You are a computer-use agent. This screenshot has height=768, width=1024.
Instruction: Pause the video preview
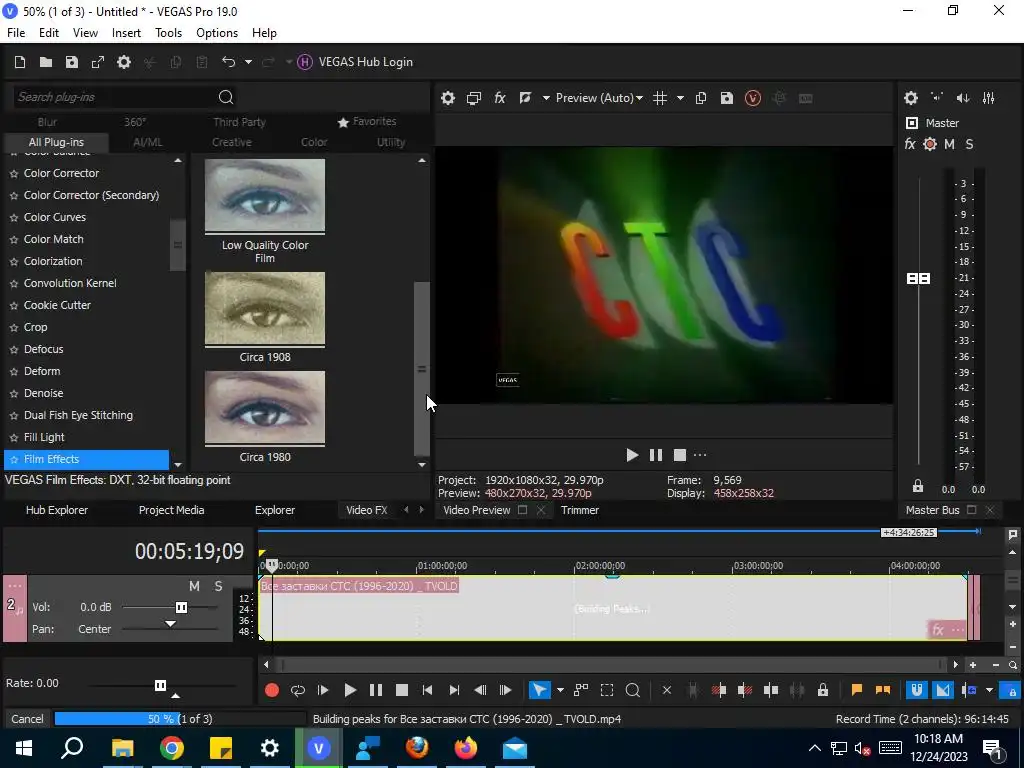(x=656, y=455)
